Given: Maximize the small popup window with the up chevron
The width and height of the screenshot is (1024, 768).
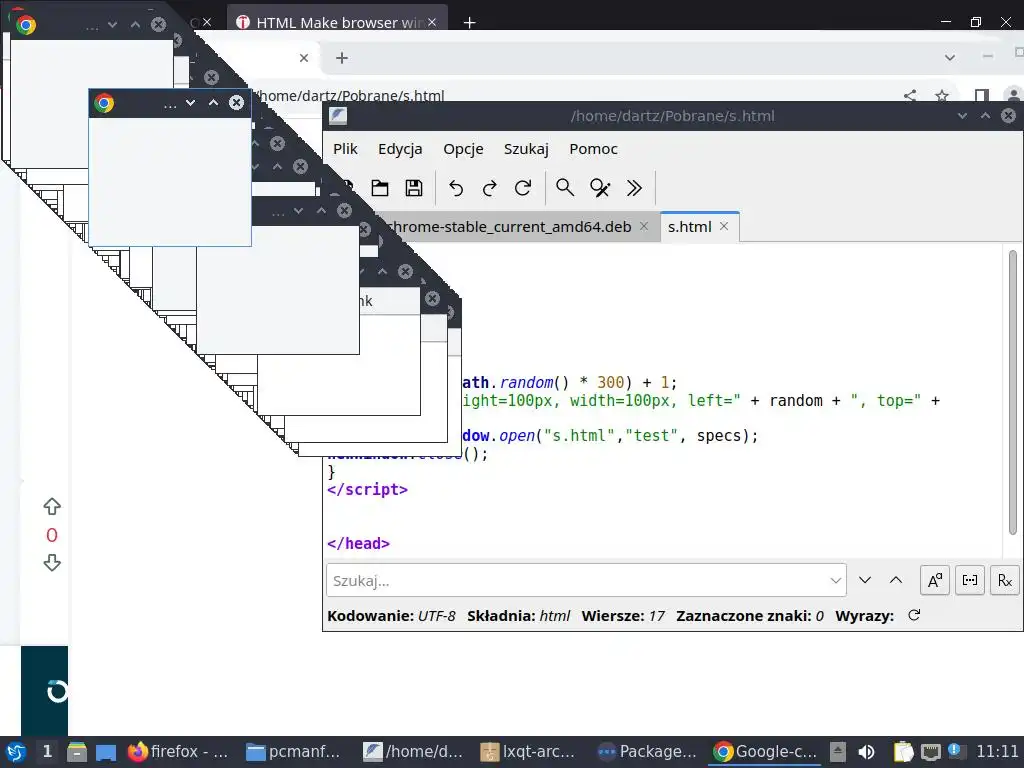Looking at the screenshot, I should [x=213, y=103].
